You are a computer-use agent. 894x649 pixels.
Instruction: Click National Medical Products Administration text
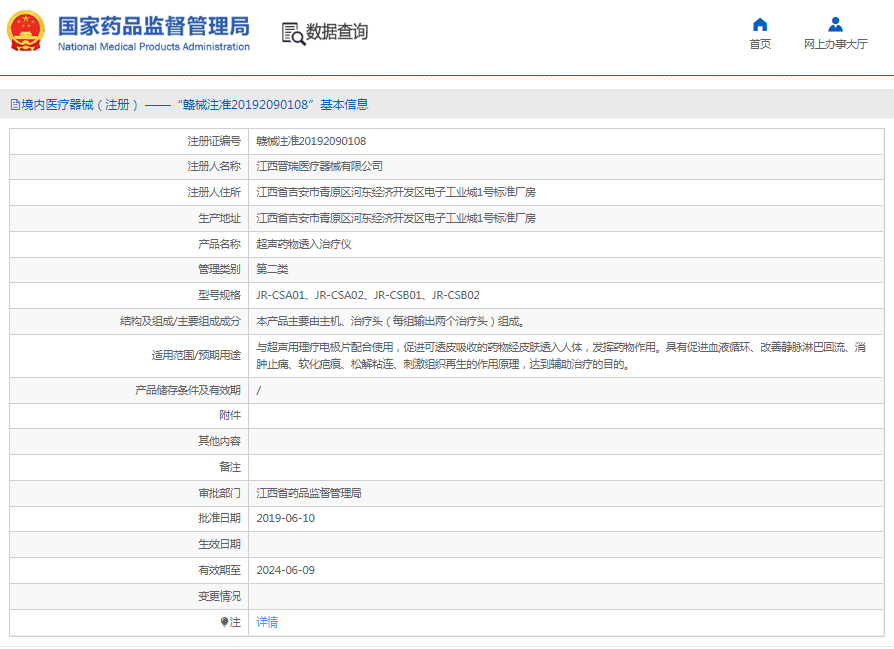click(154, 47)
